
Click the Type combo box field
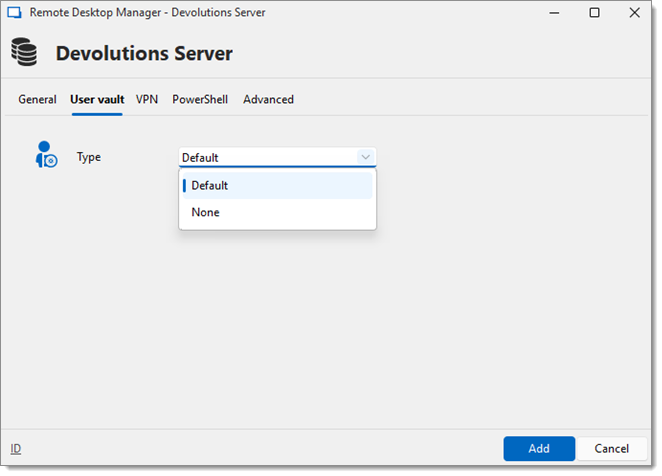click(277, 157)
